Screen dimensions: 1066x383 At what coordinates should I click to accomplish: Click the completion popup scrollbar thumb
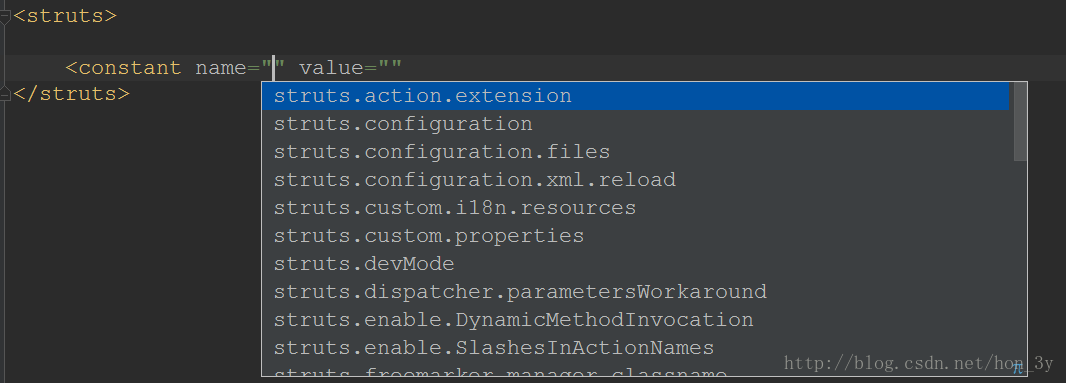pyautogui.click(x=1020, y=122)
